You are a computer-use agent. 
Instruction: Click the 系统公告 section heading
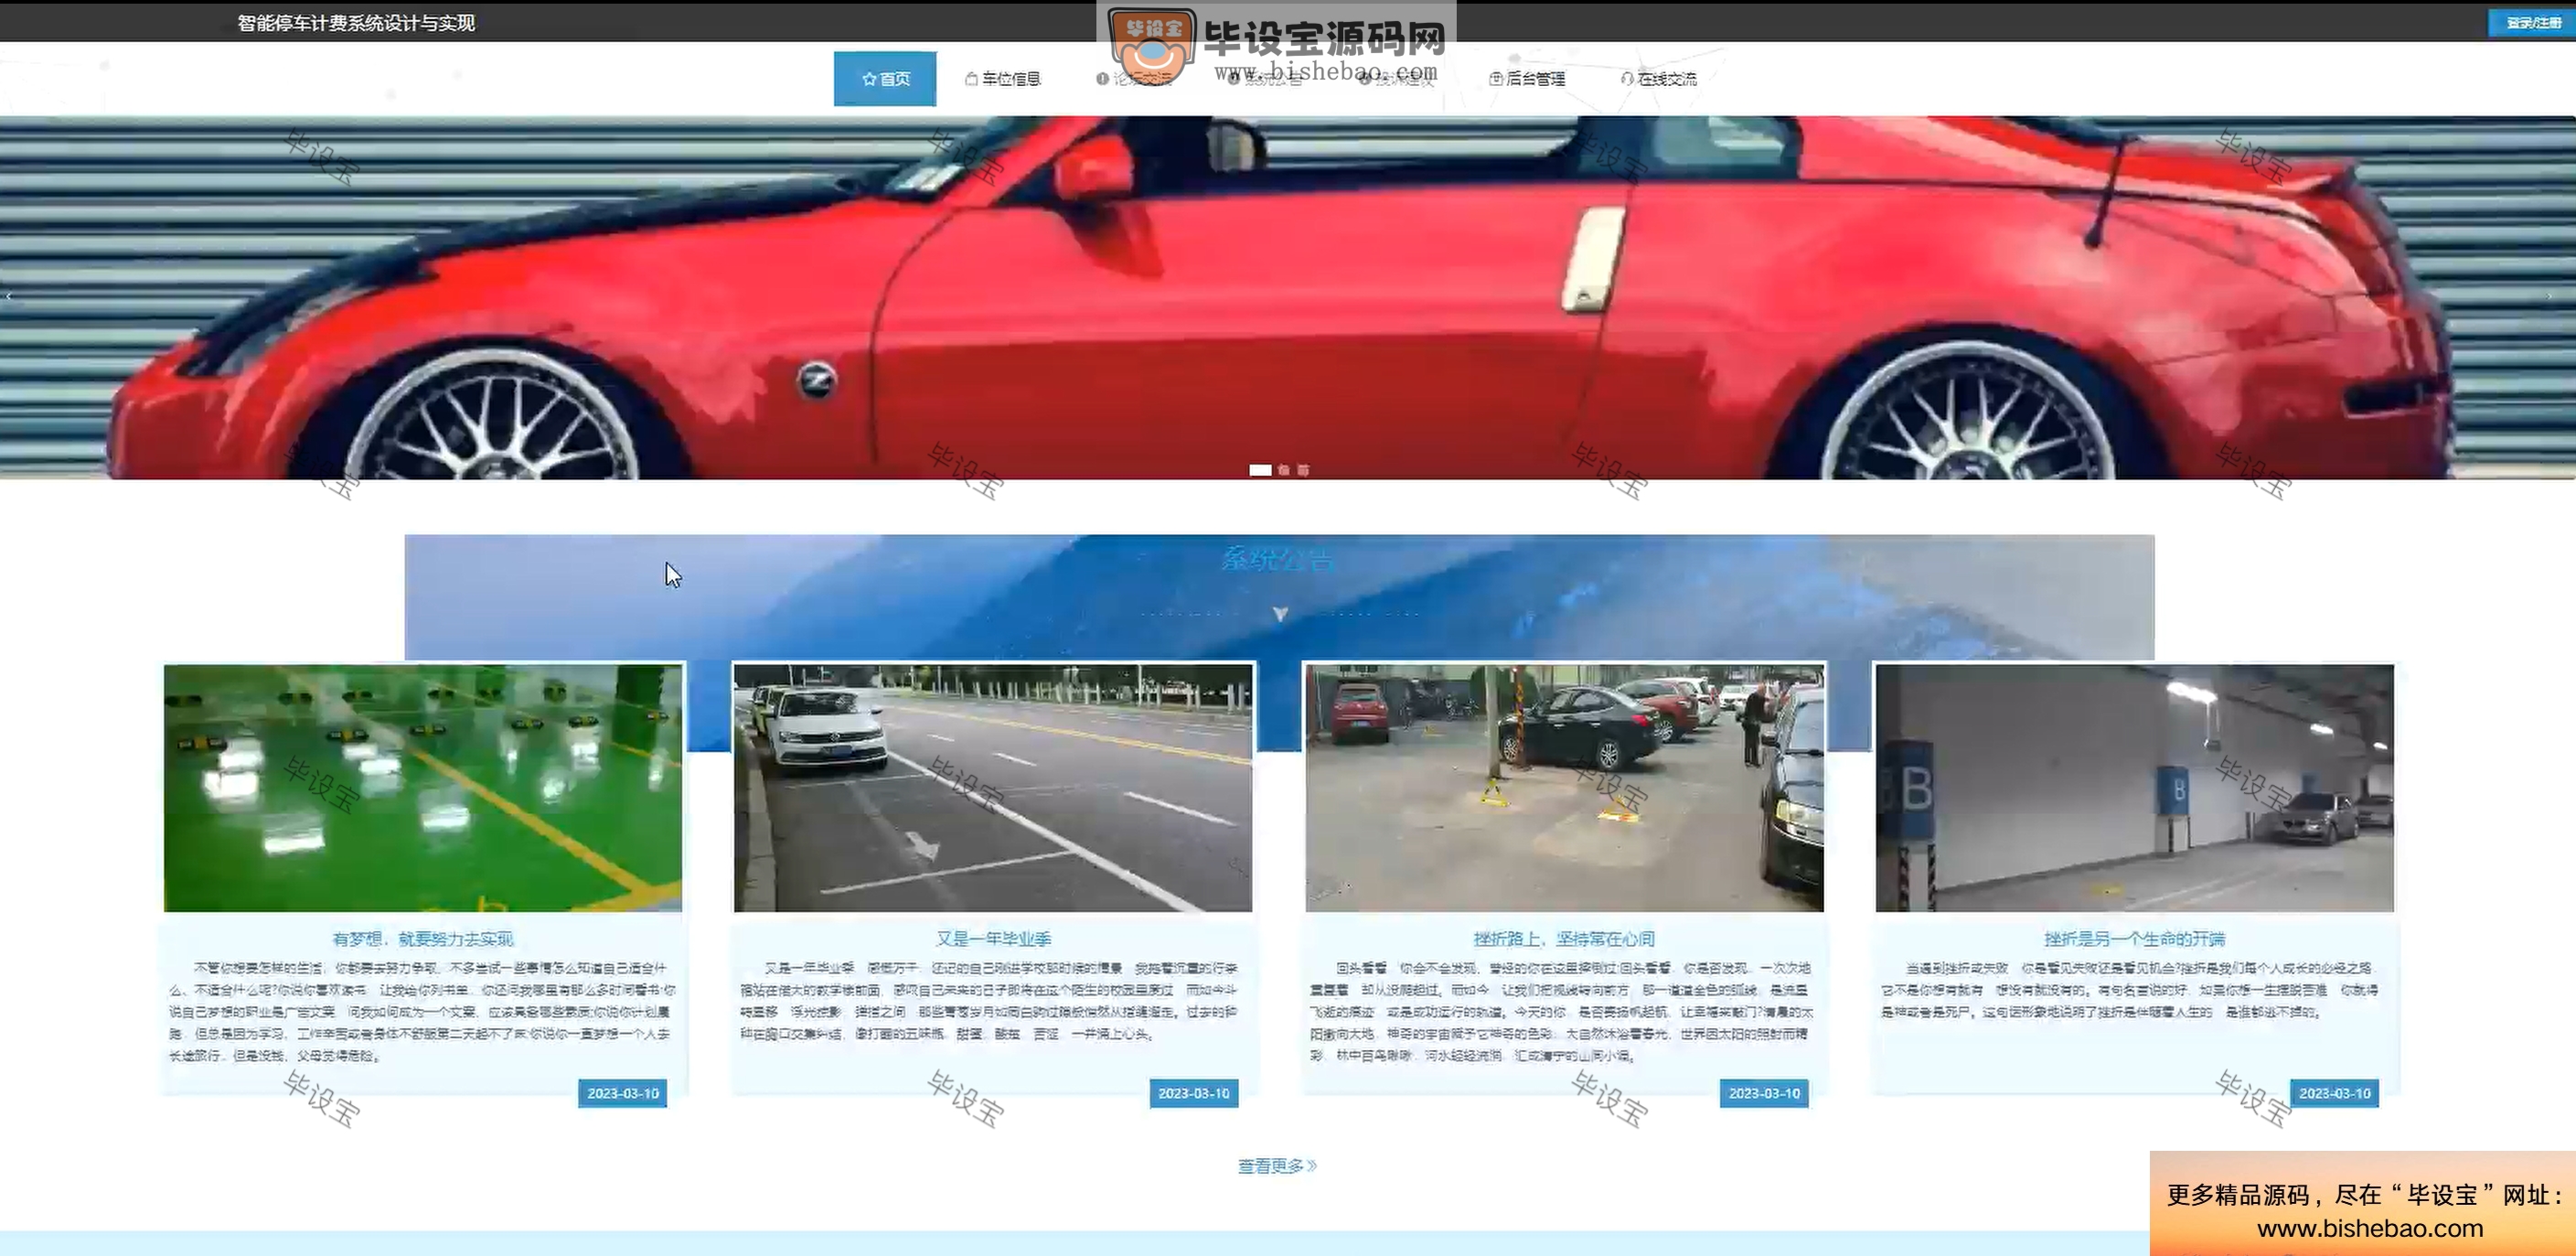(1278, 559)
